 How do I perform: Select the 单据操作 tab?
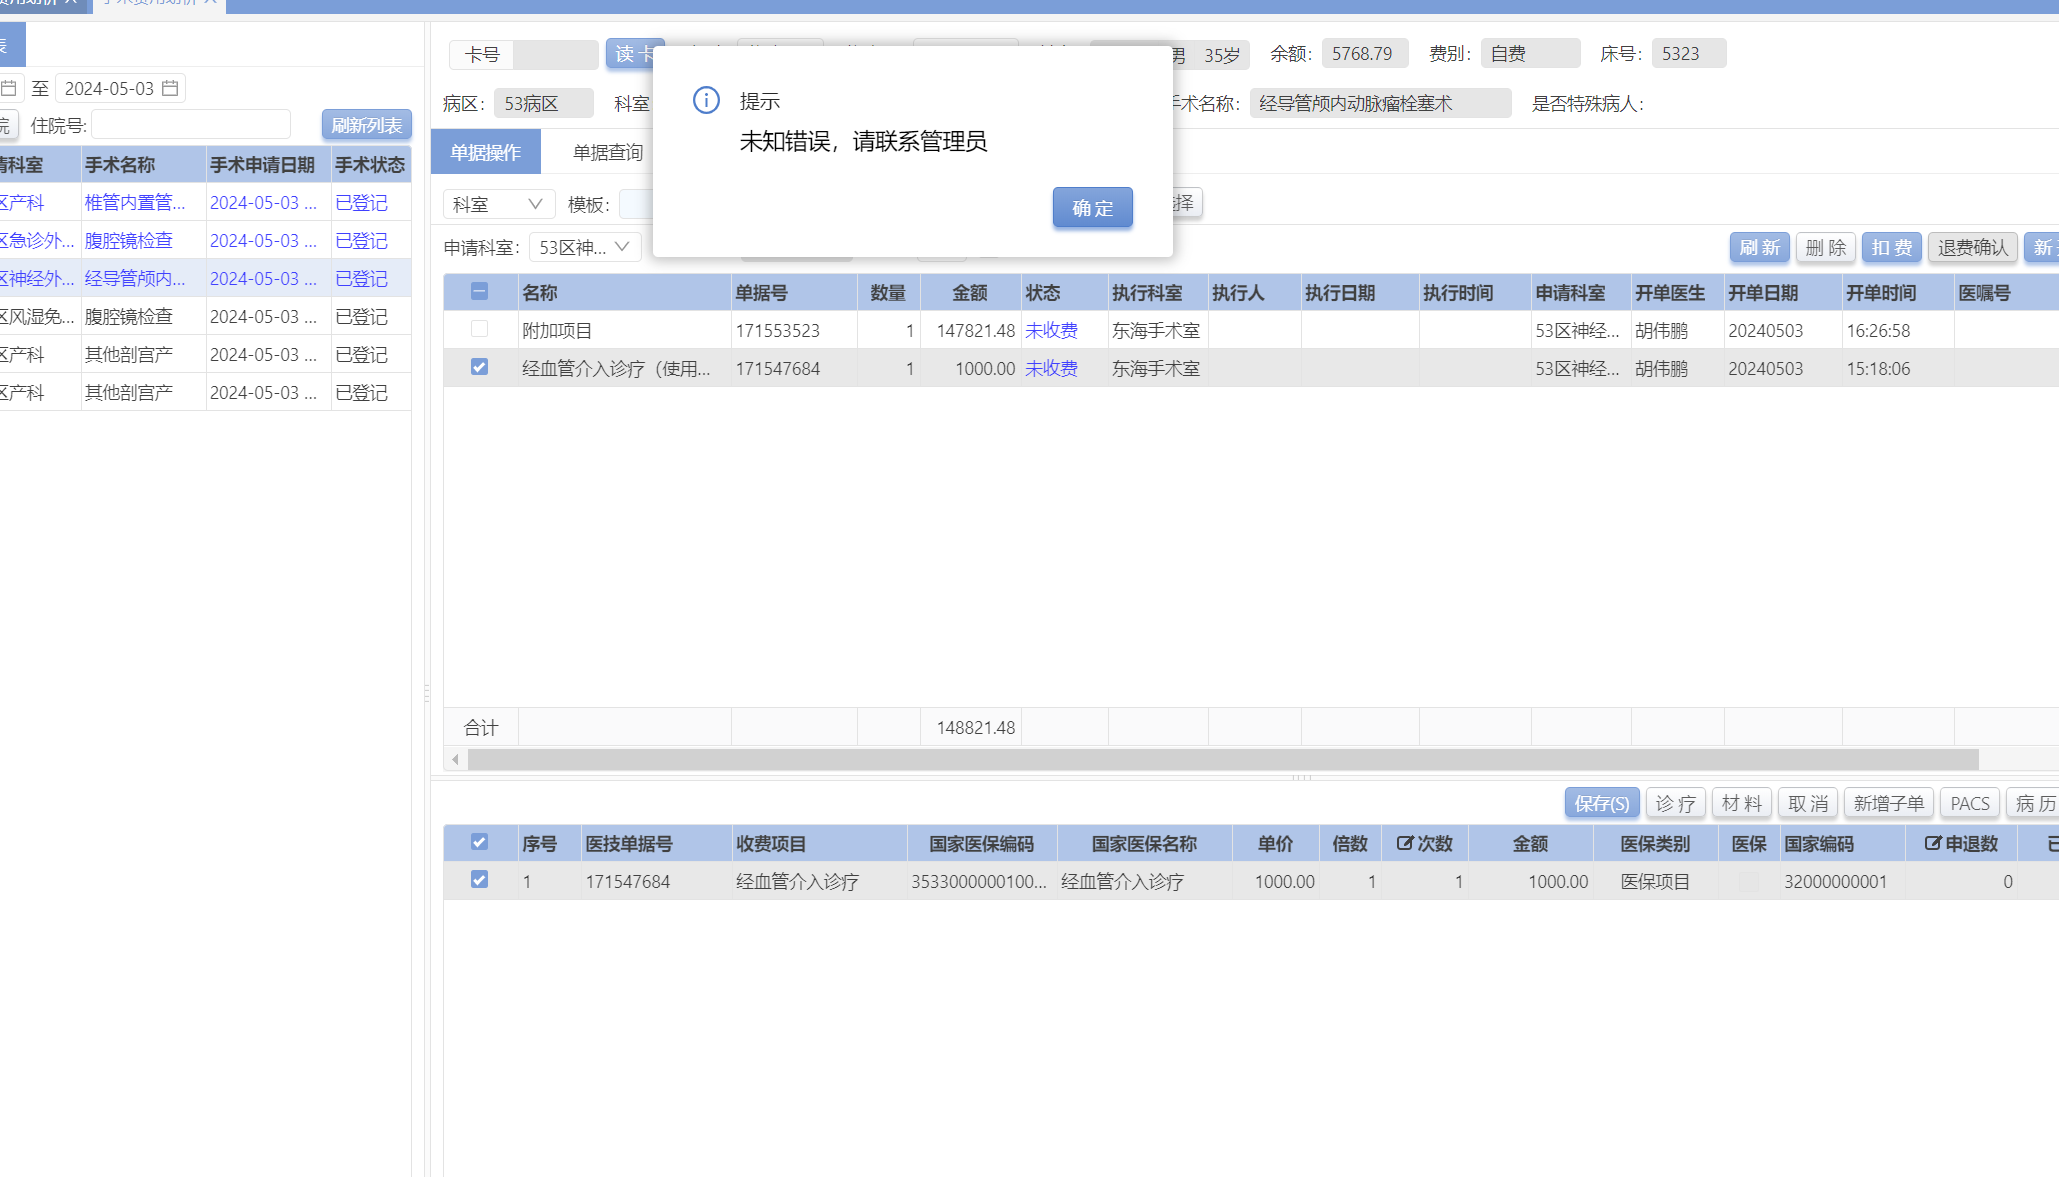(485, 152)
